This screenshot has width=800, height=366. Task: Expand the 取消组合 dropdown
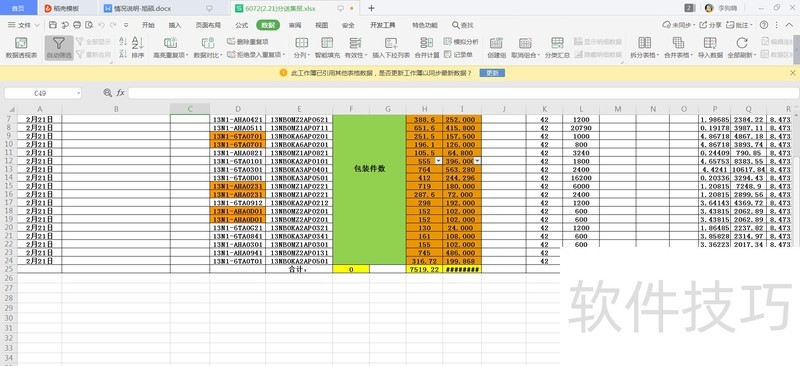(x=538, y=55)
